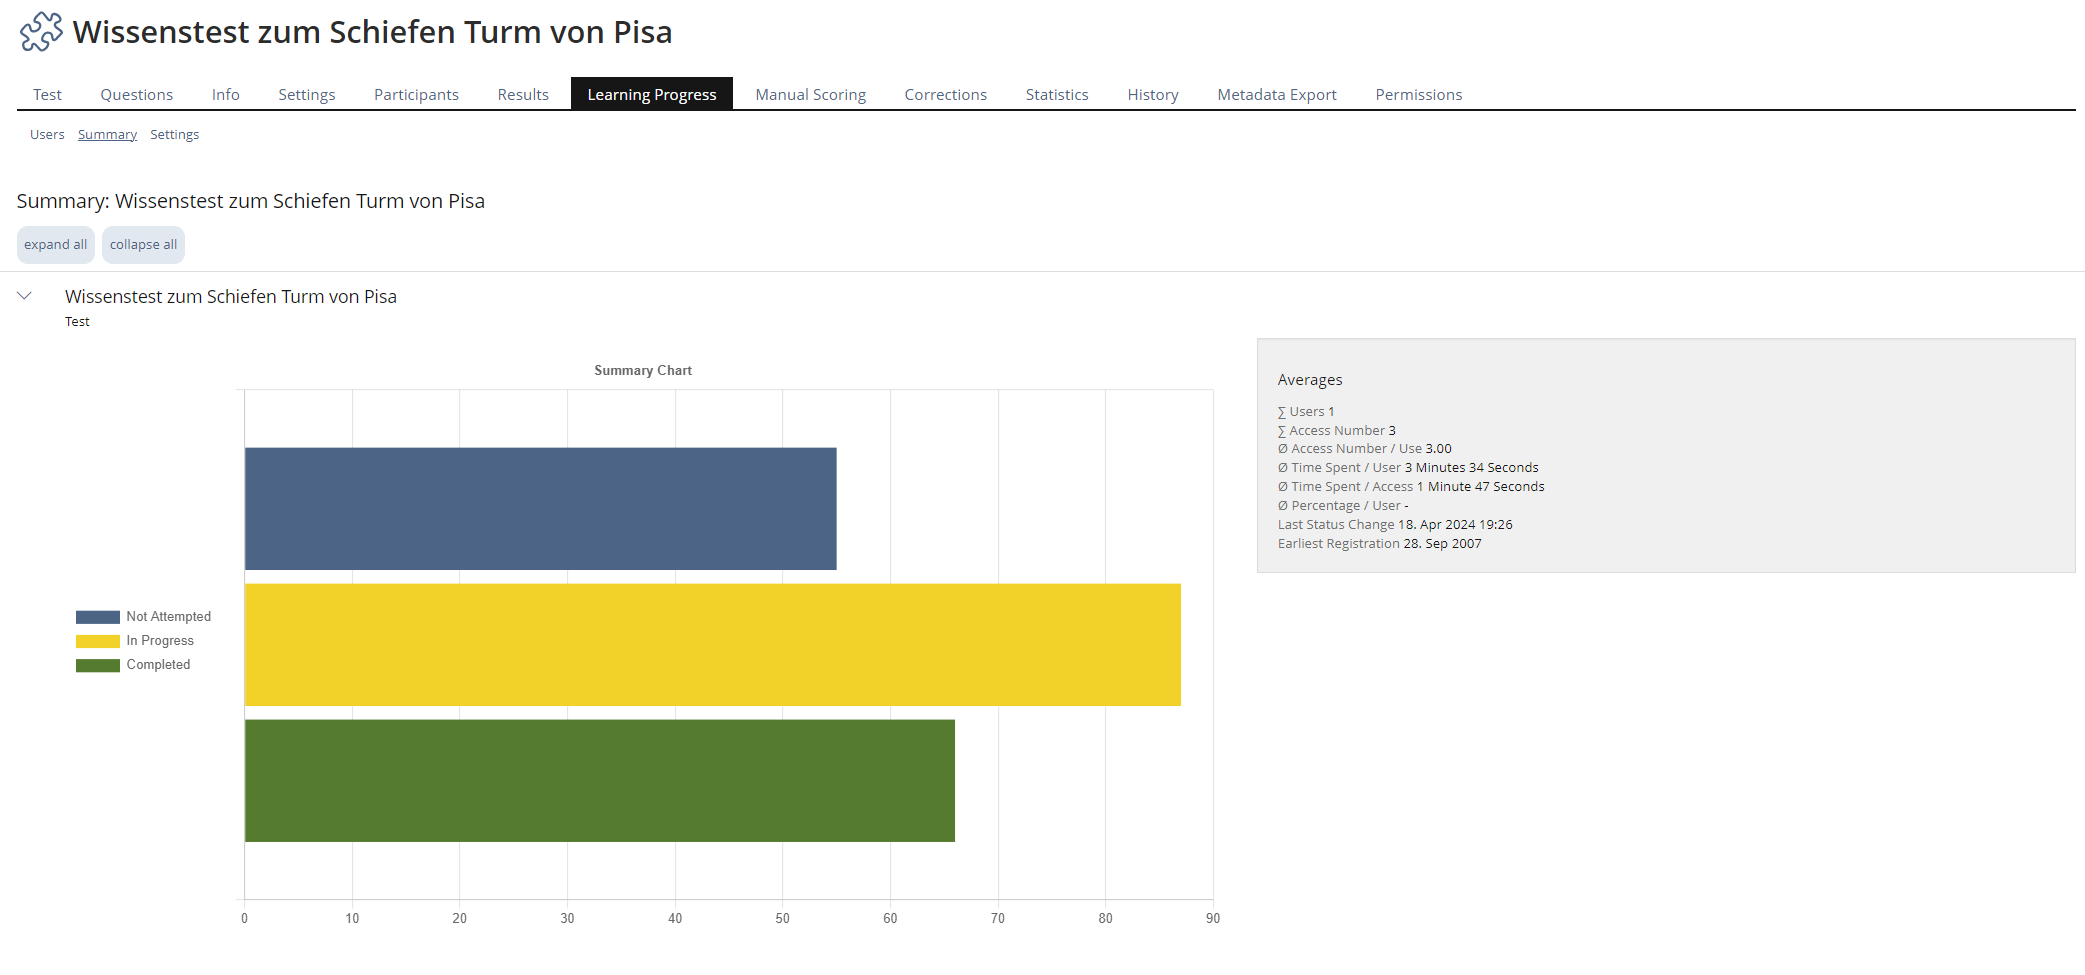Open the Users sub-tab
The height and width of the screenshot is (975, 2085).
click(x=47, y=134)
